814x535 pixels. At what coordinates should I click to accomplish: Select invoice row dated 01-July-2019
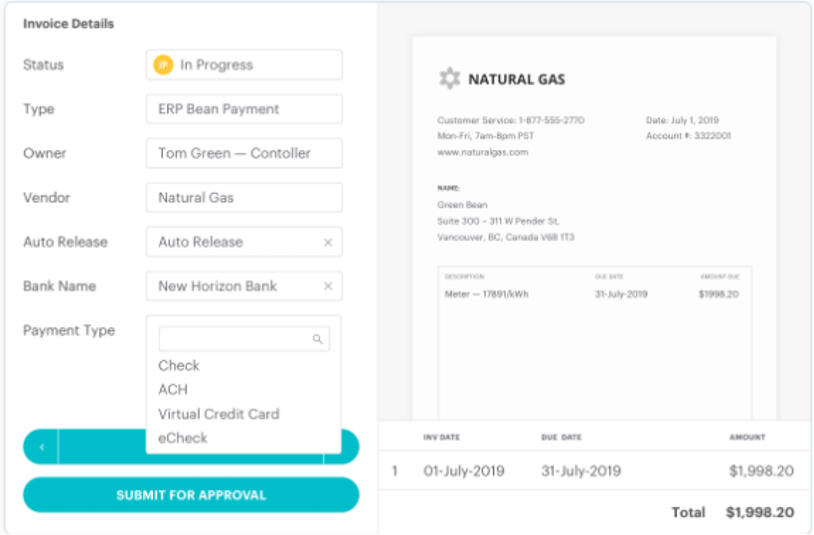point(596,471)
